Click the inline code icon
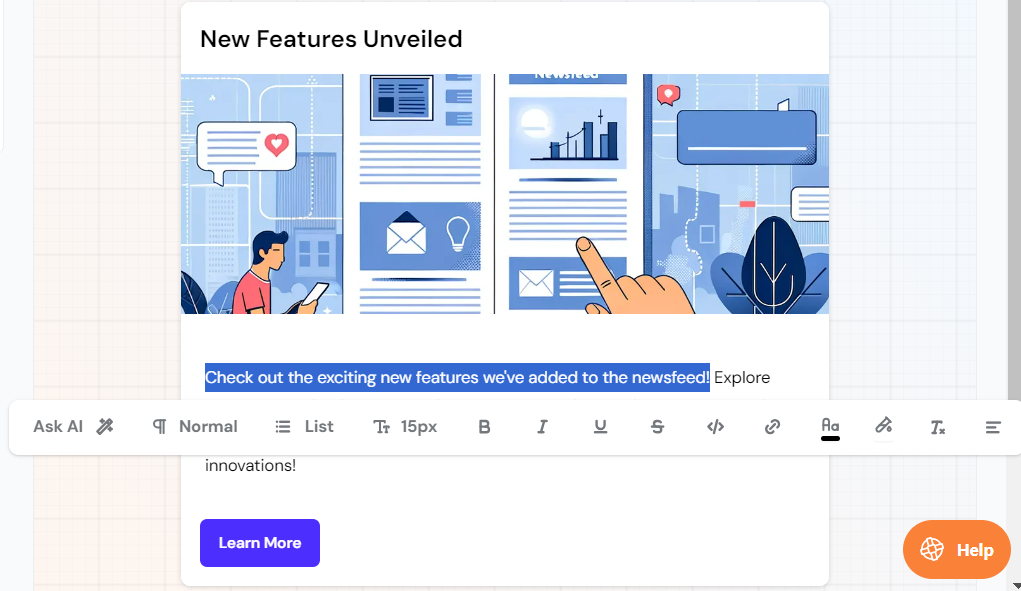Viewport: 1021px width, 591px height. (715, 427)
